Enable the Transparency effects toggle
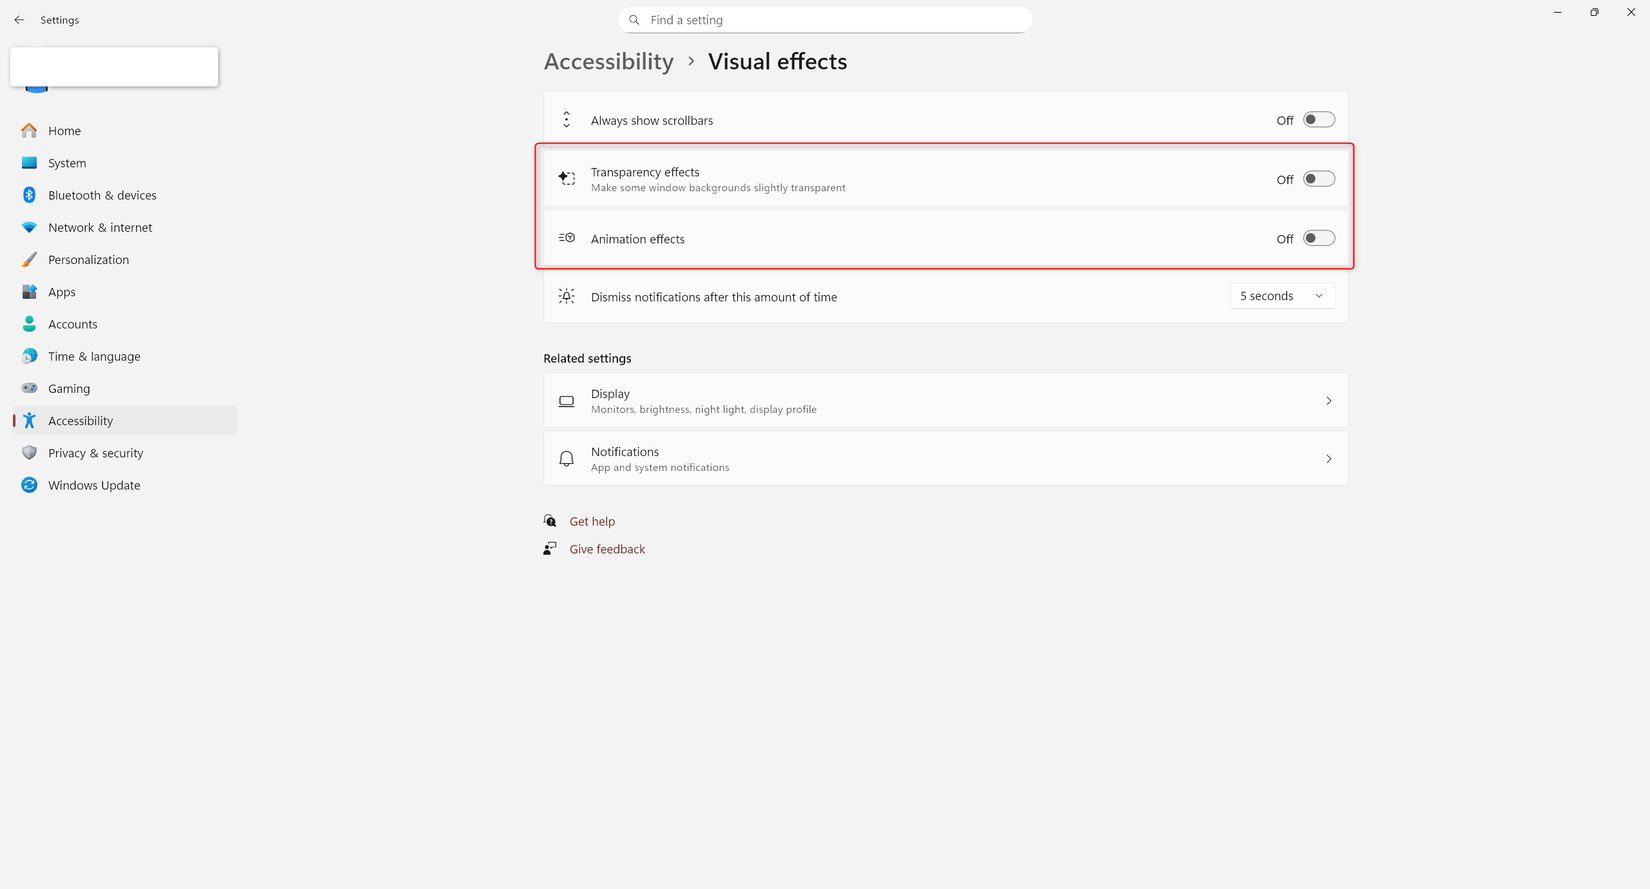The image size is (1650, 889). point(1318,179)
